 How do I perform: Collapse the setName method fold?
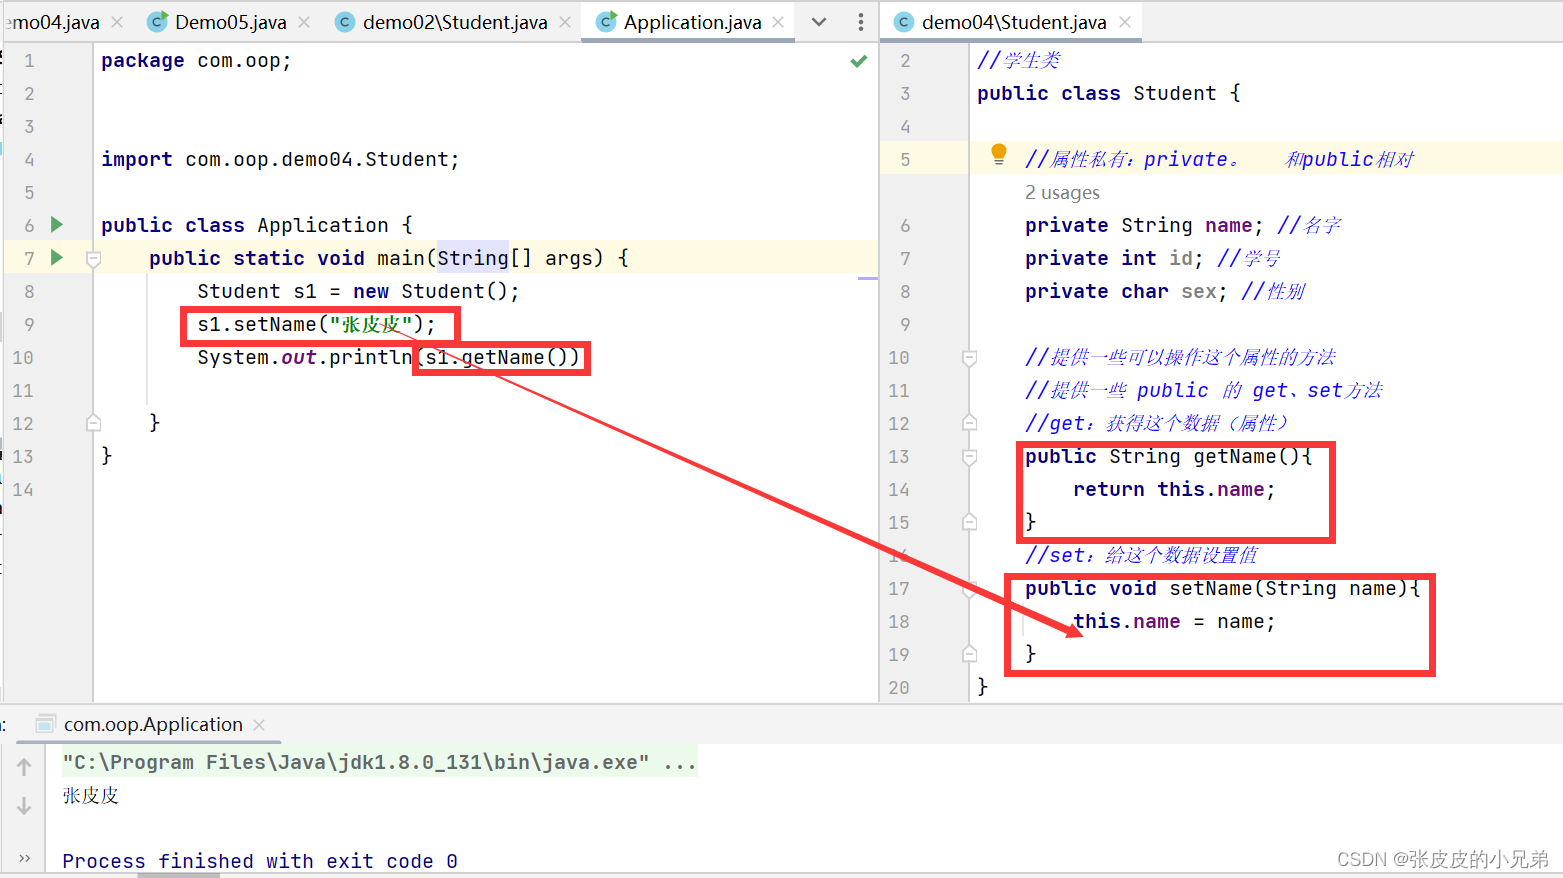pos(969,589)
